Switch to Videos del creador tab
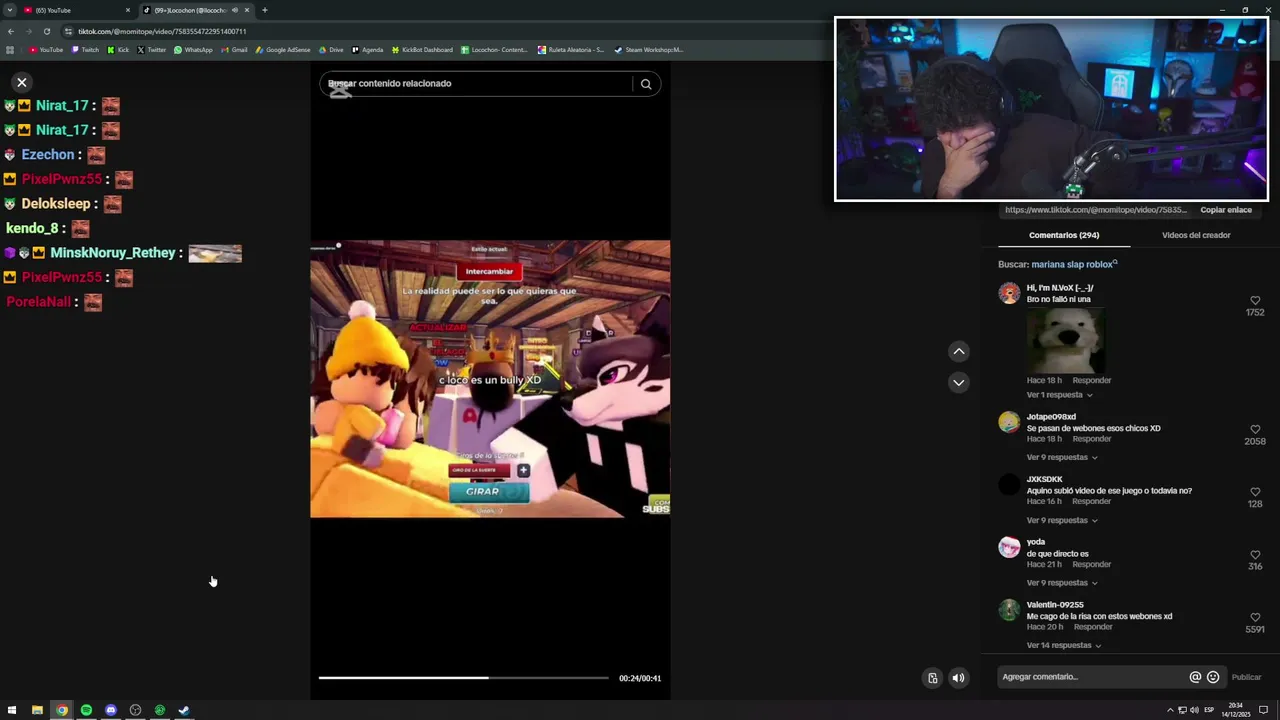Screen dimensions: 1280x720 (x=1196, y=235)
